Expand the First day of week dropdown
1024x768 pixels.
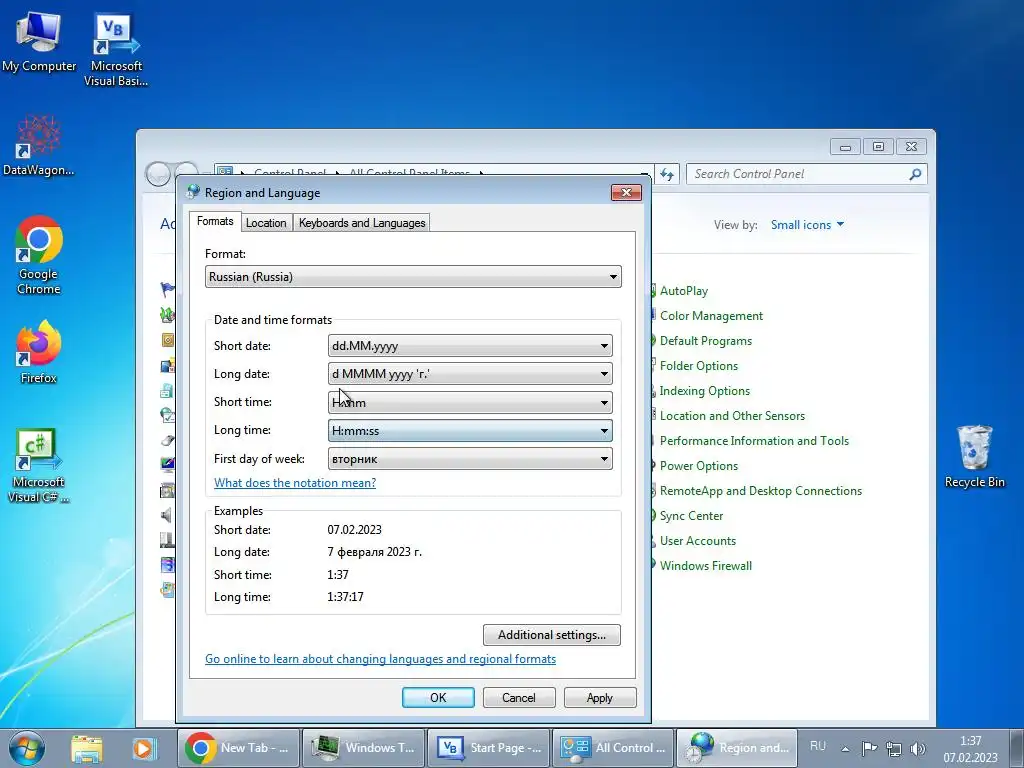pyautogui.click(x=470, y=459)
